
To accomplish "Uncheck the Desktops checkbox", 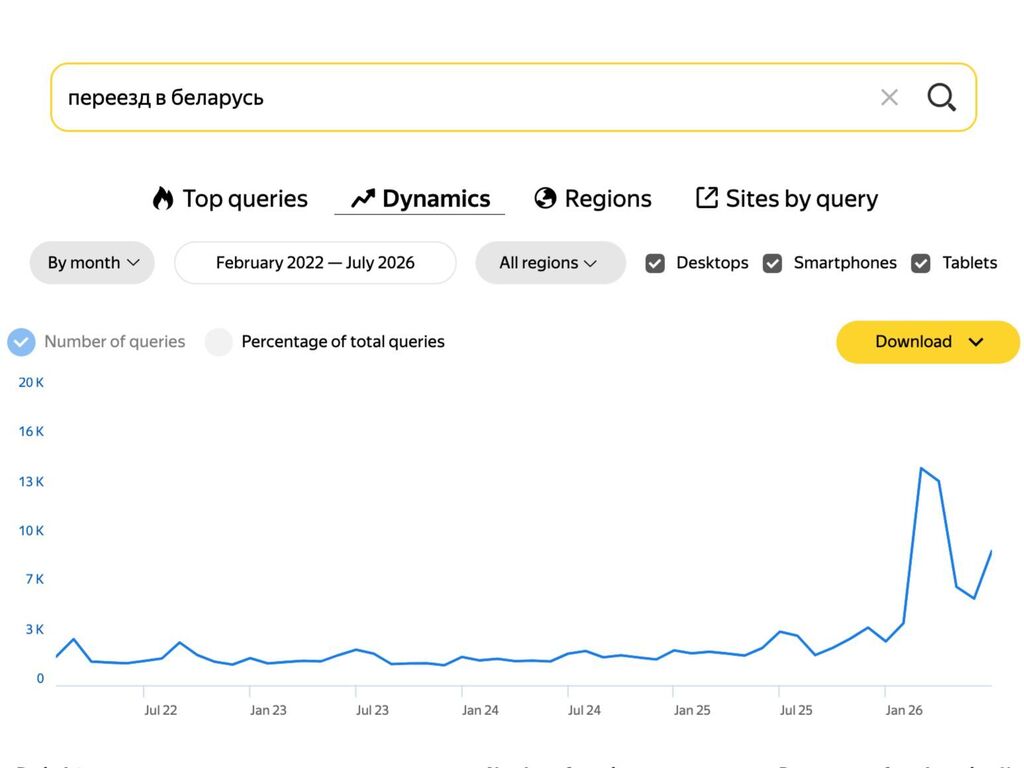I will coord(655,263).
